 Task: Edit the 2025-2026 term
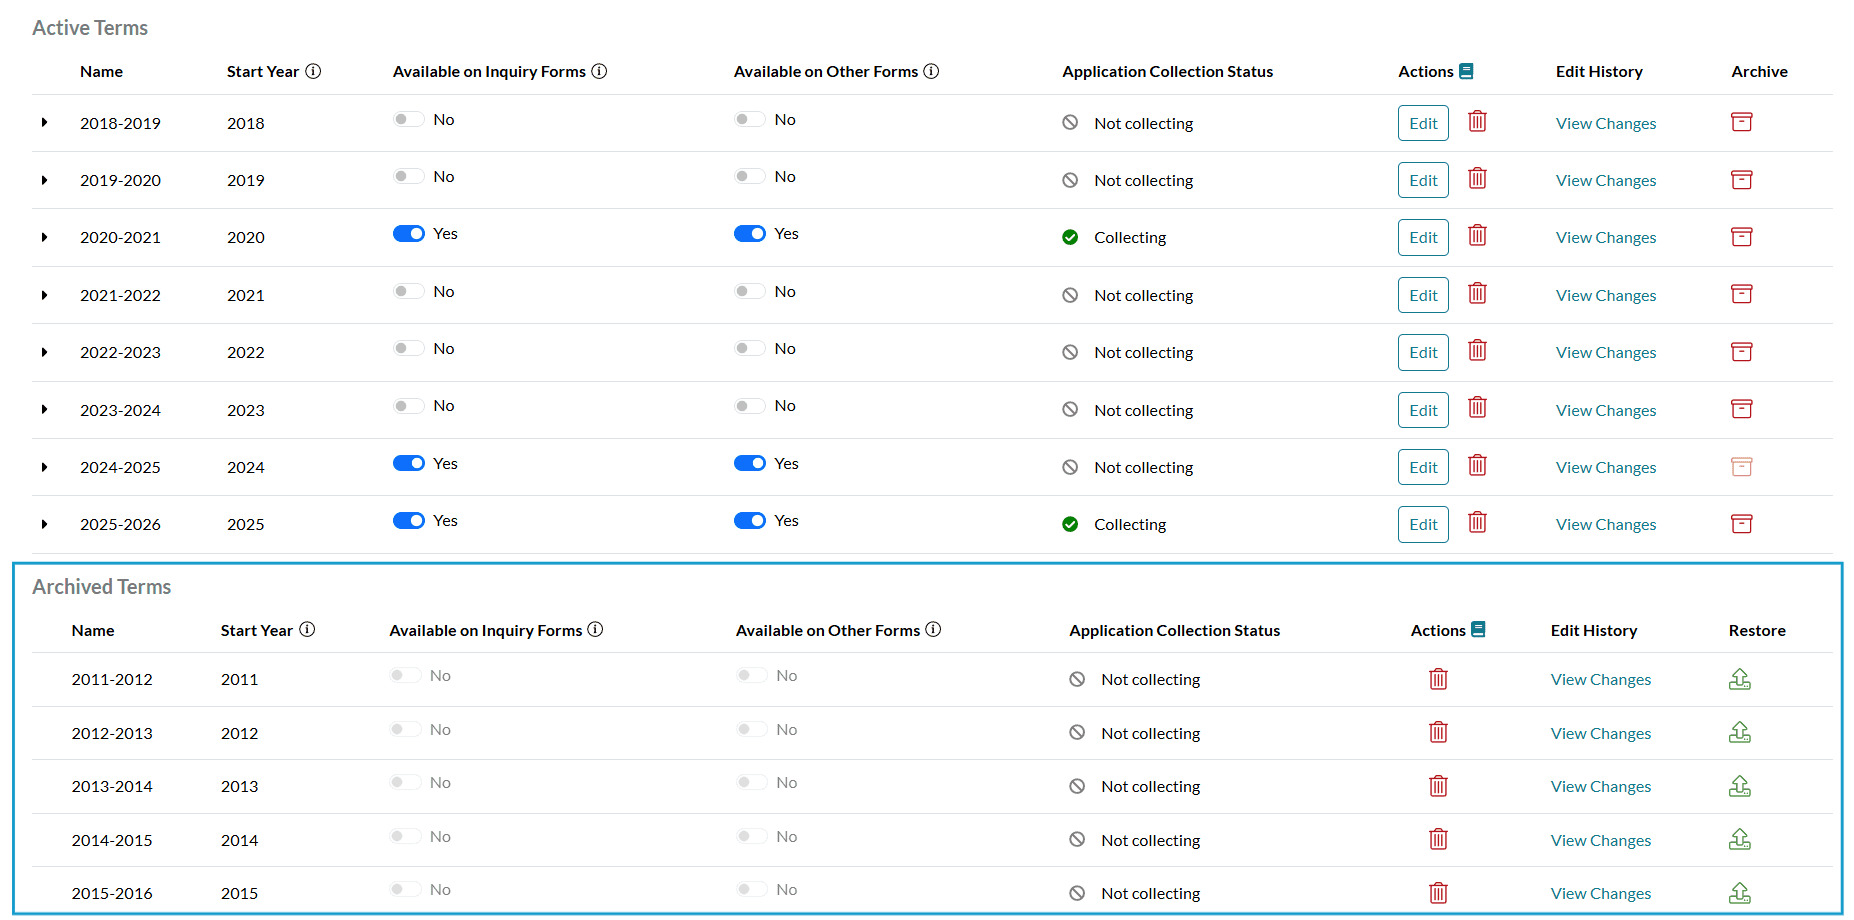click(x=1423, y=524)
